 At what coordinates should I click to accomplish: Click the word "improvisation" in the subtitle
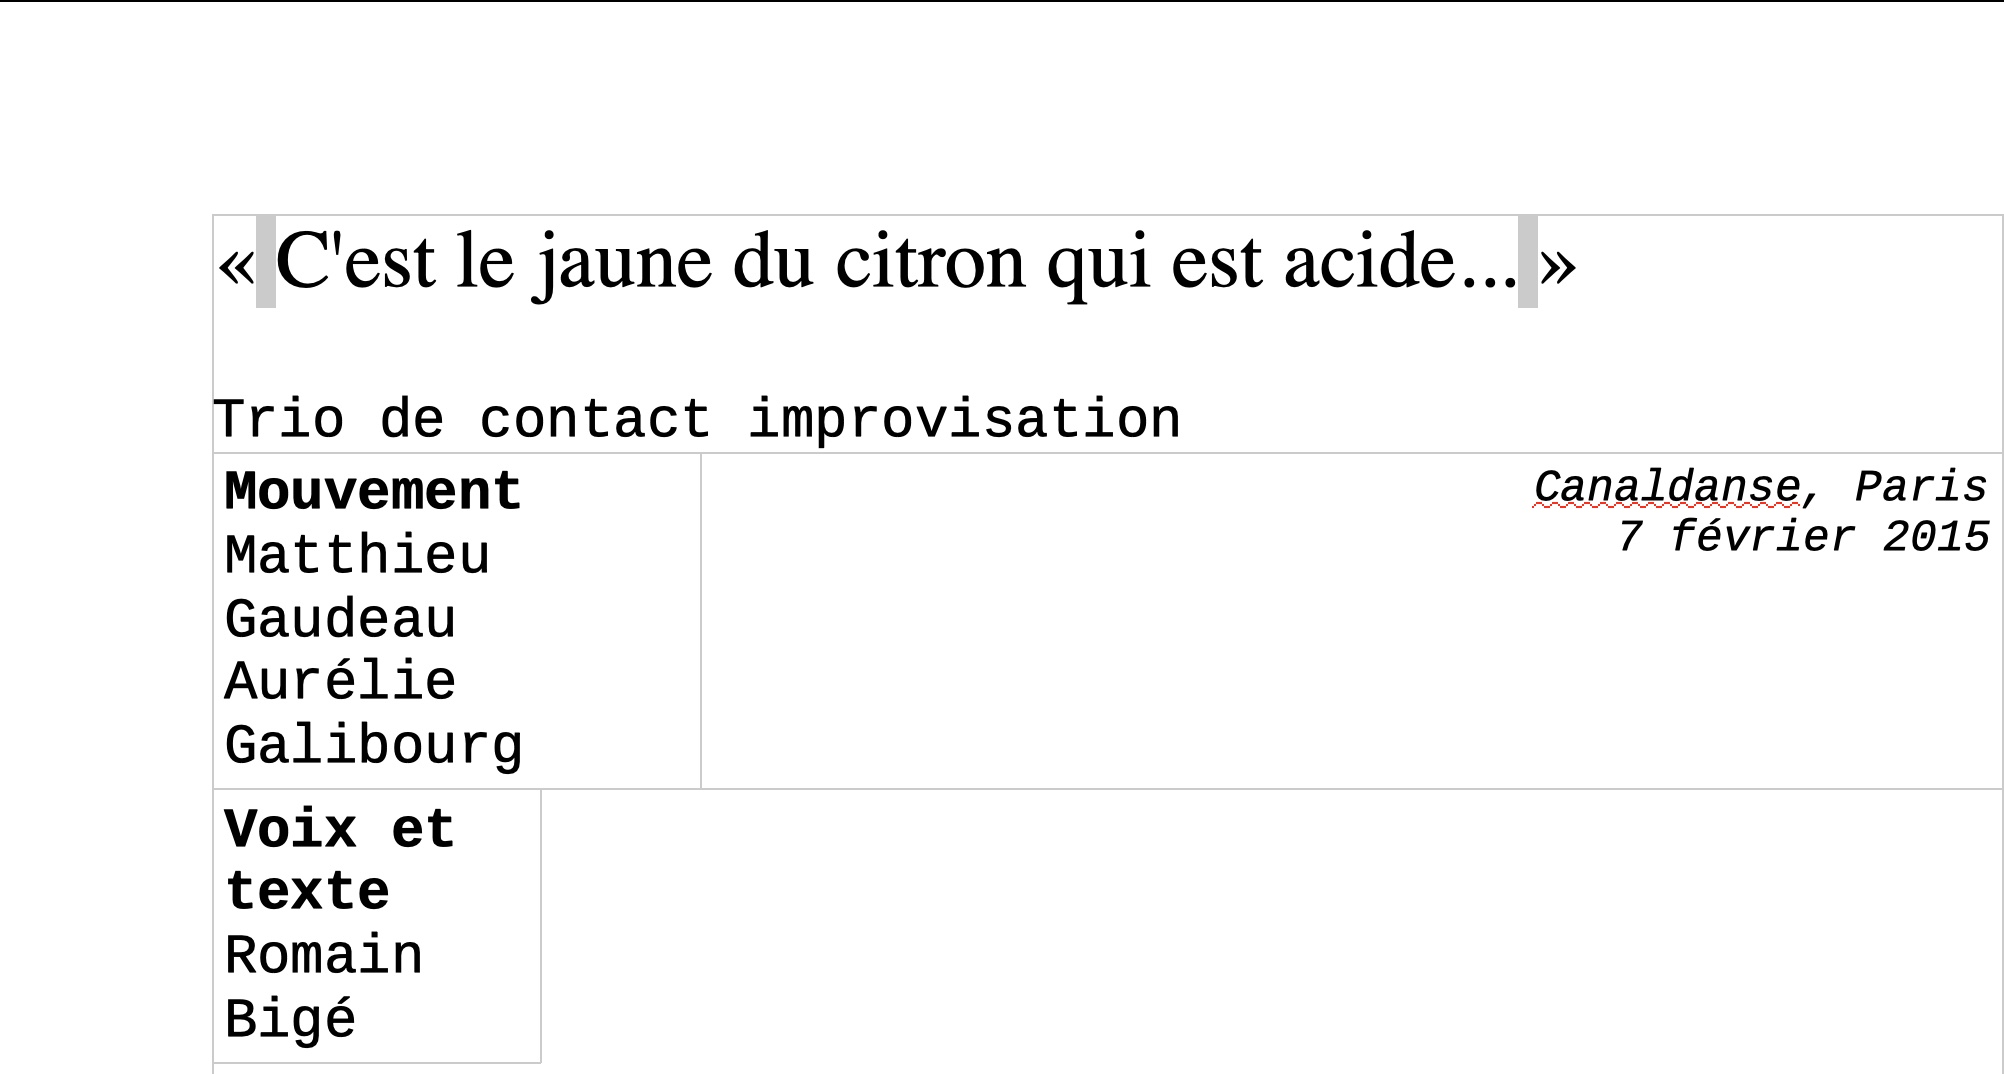coord(964,419)
